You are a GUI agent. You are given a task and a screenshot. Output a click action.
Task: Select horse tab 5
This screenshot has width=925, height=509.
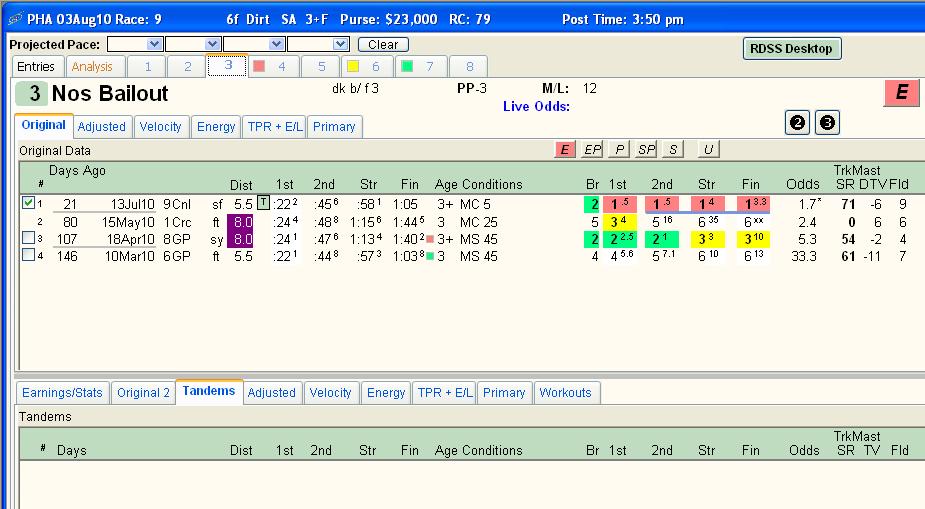pos(321,67)
